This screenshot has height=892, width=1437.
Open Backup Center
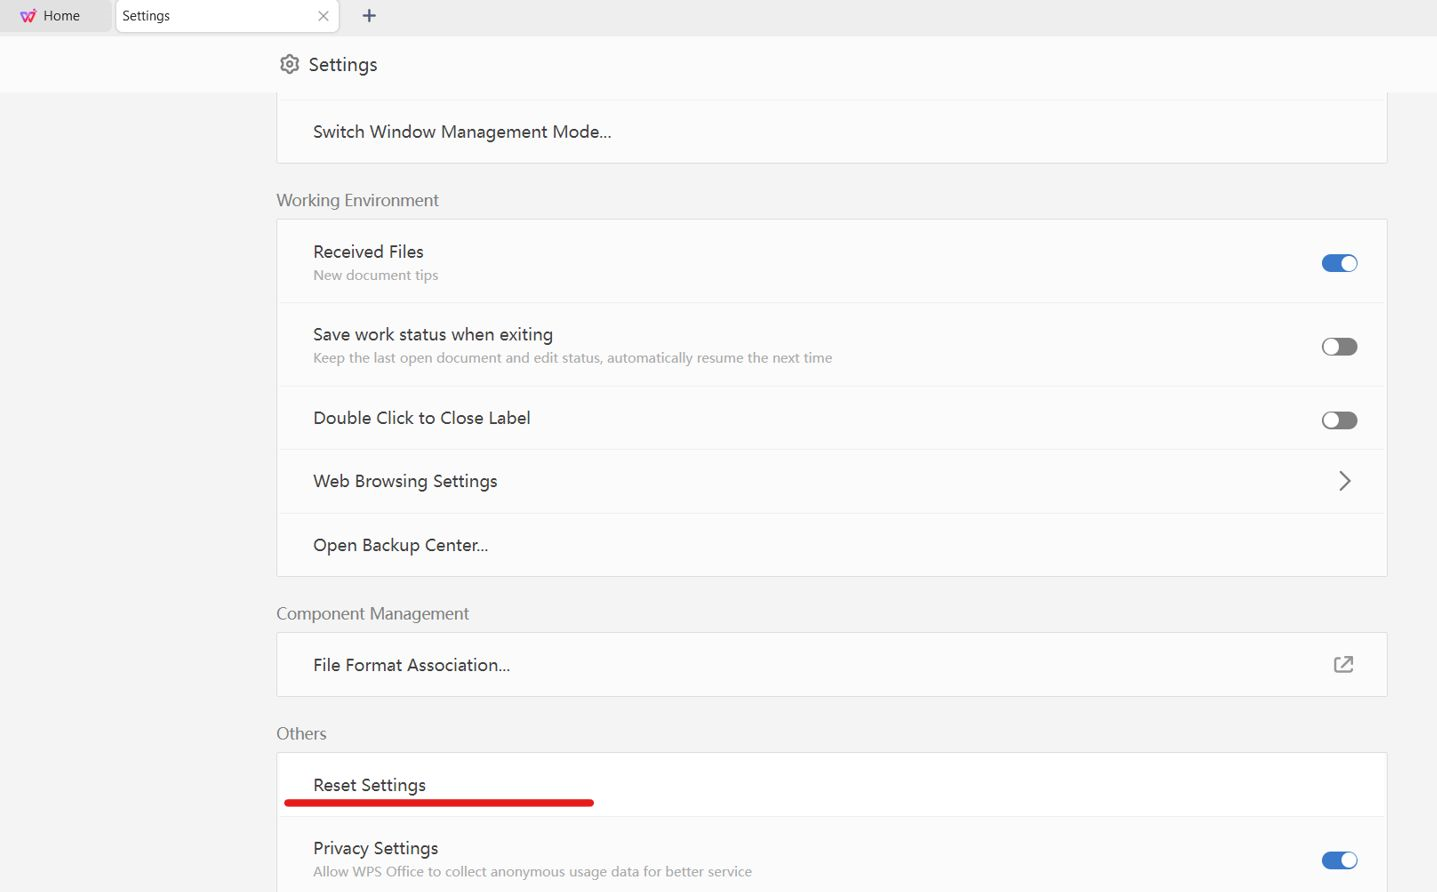click(400, 544)
